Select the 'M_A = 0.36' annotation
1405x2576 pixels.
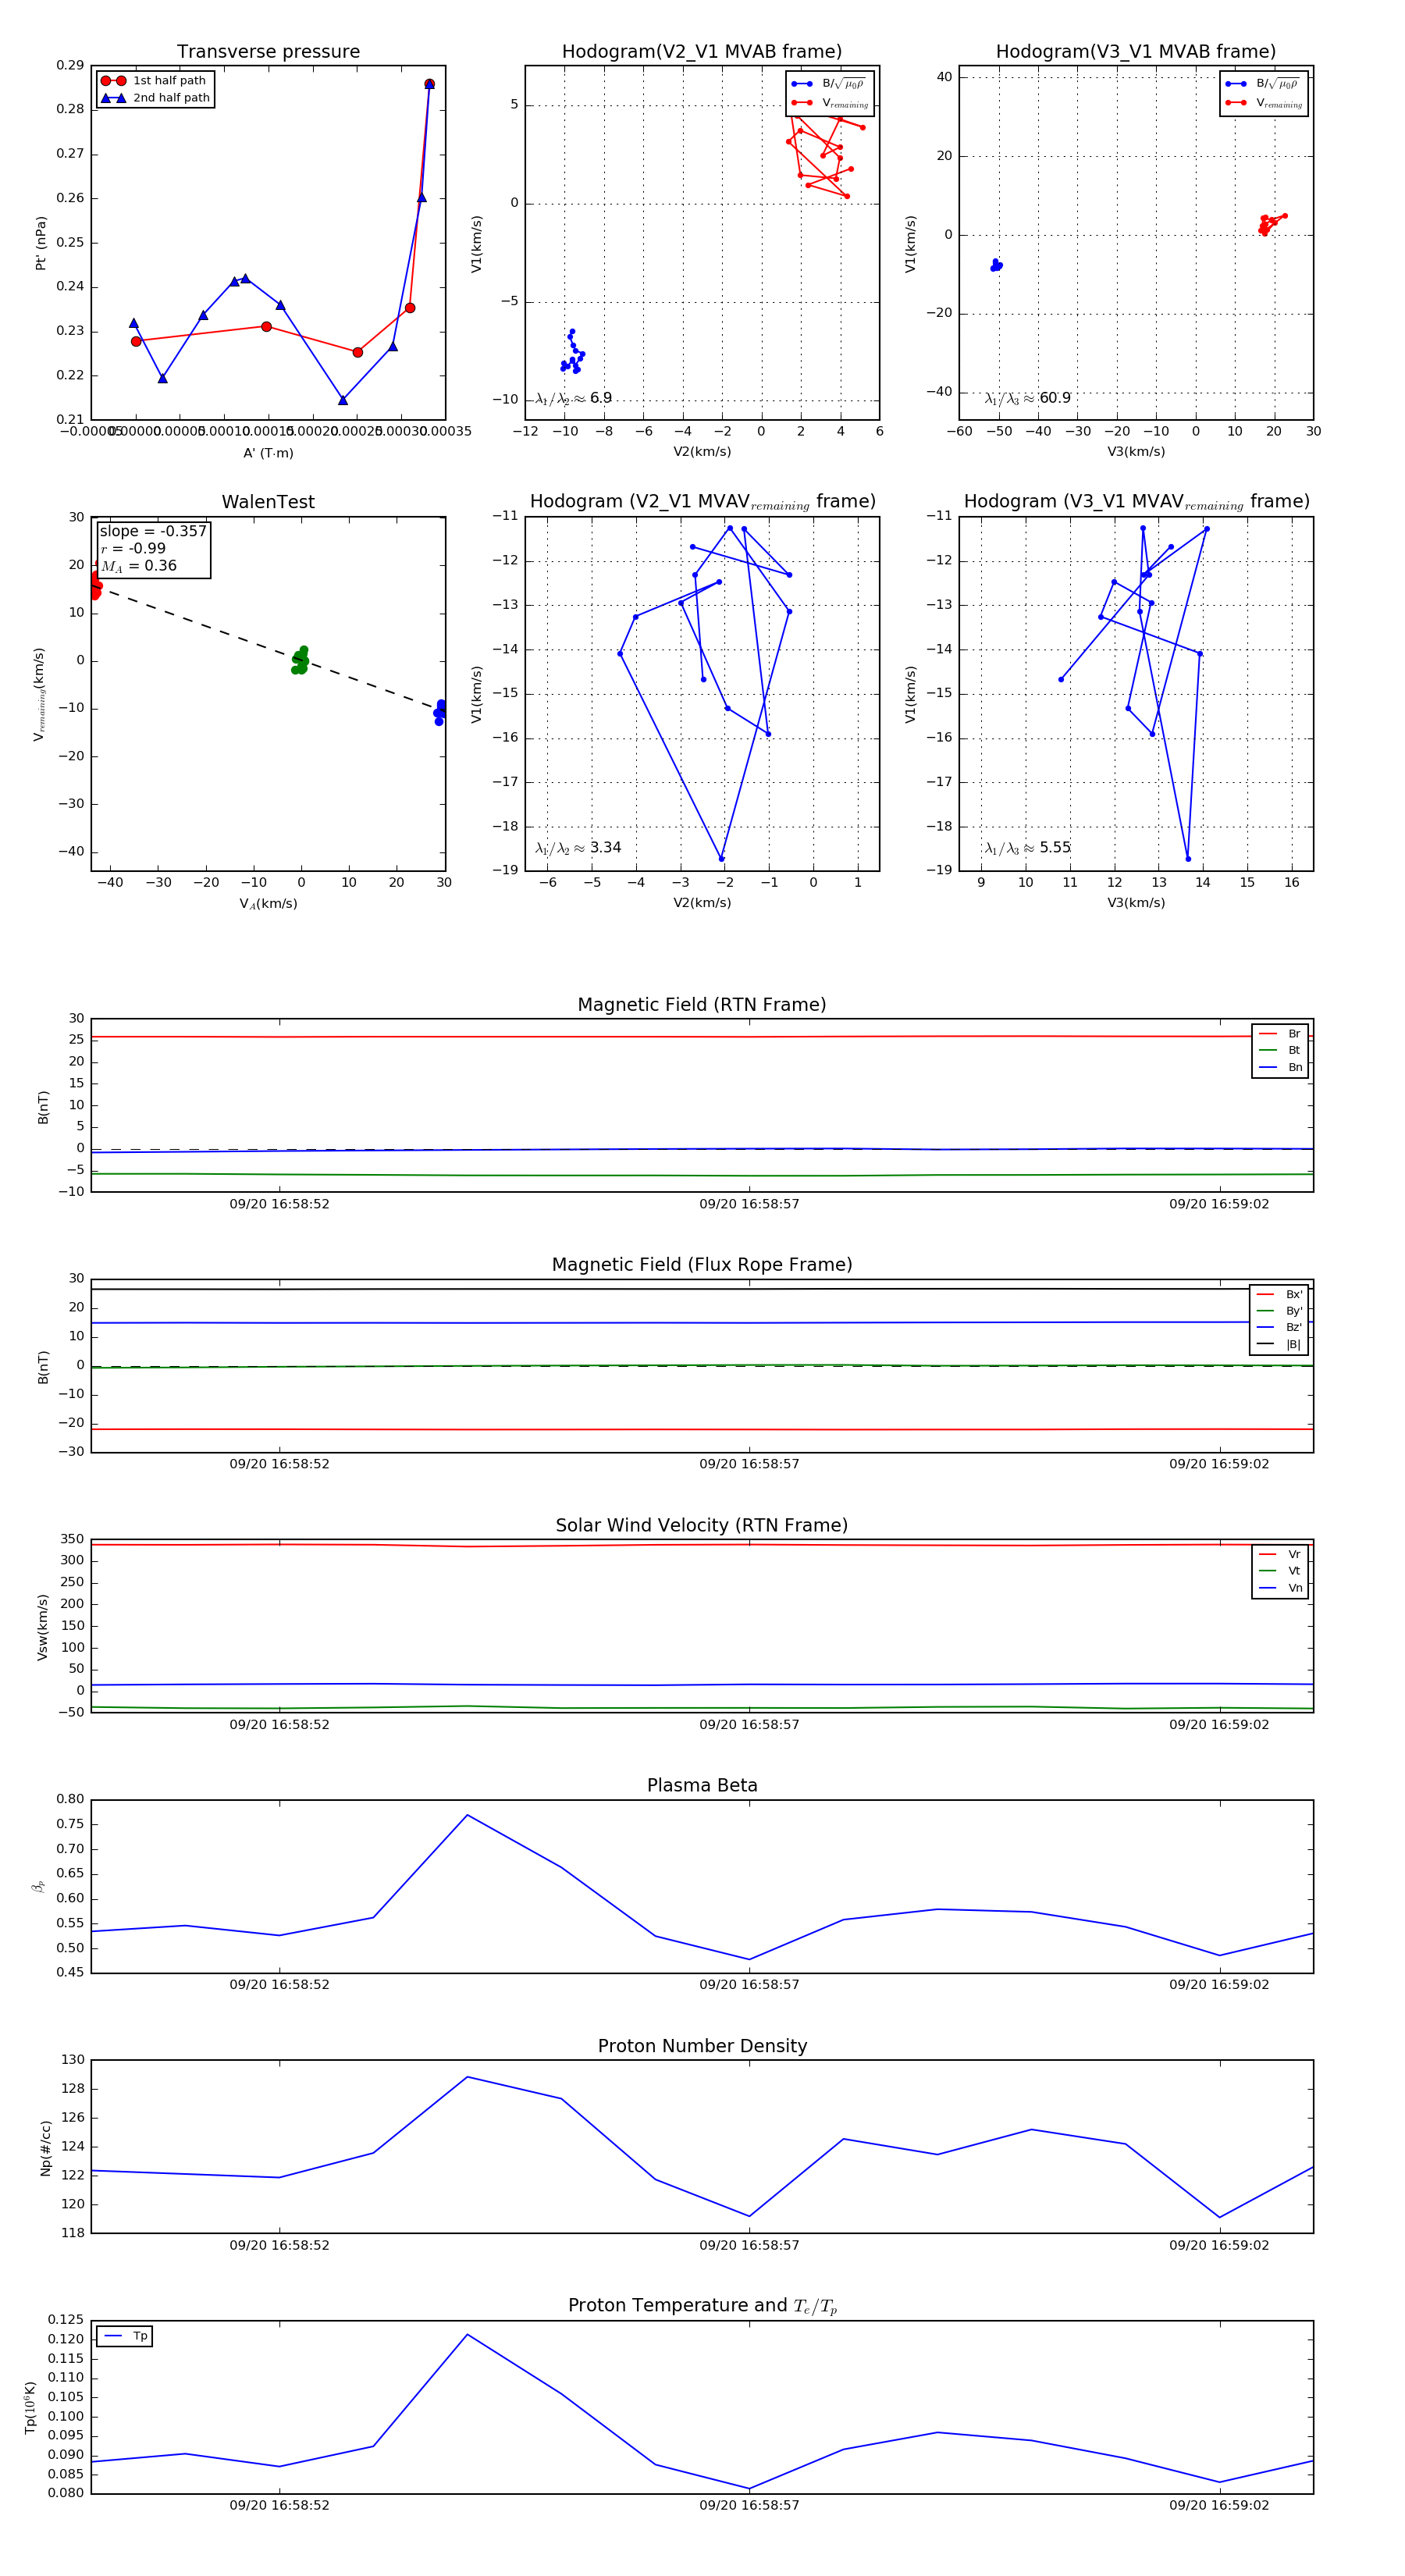[139, 566]
